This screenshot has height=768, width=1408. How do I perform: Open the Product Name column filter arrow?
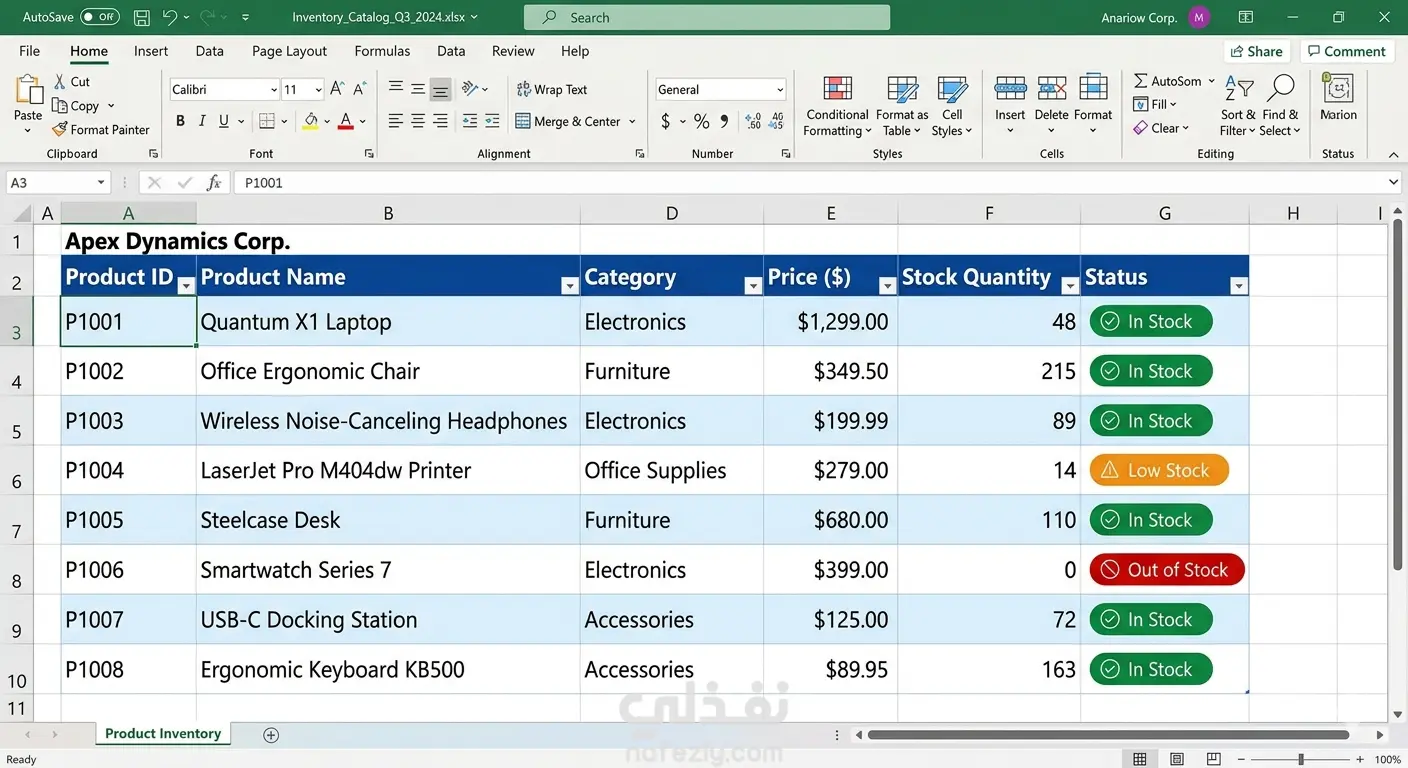point(570,286)
